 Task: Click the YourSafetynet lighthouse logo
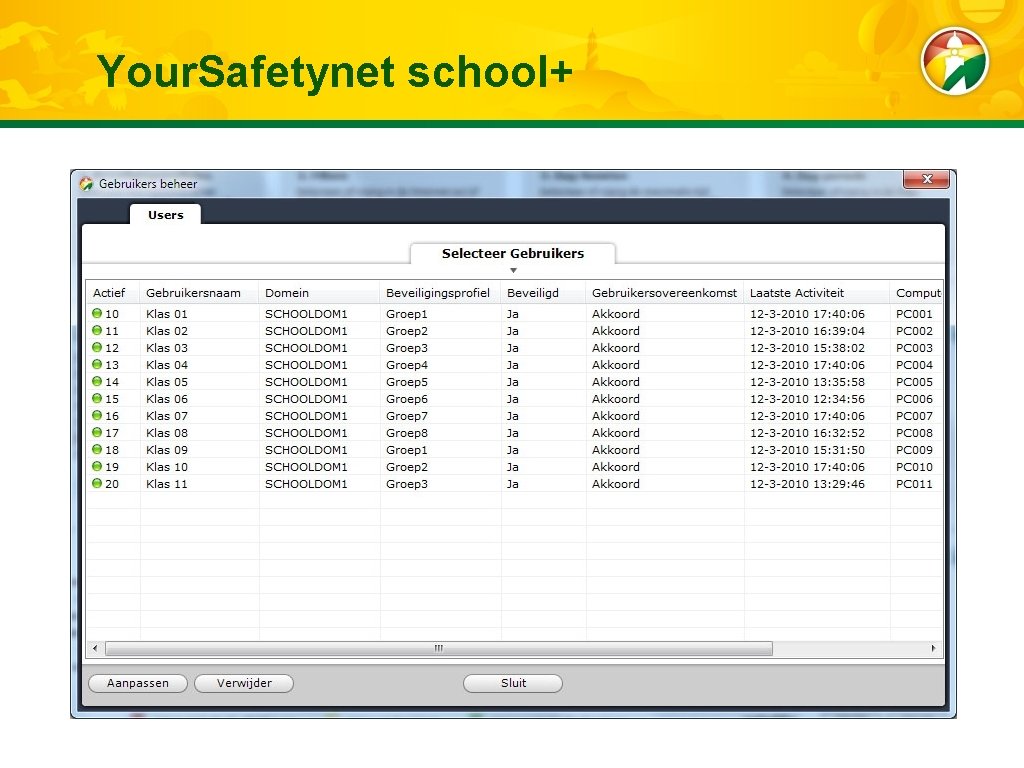(x=955, y=61)
